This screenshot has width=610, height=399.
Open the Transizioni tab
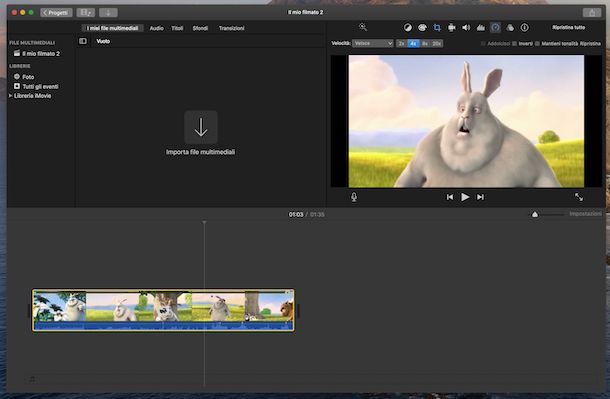[231, 28]
